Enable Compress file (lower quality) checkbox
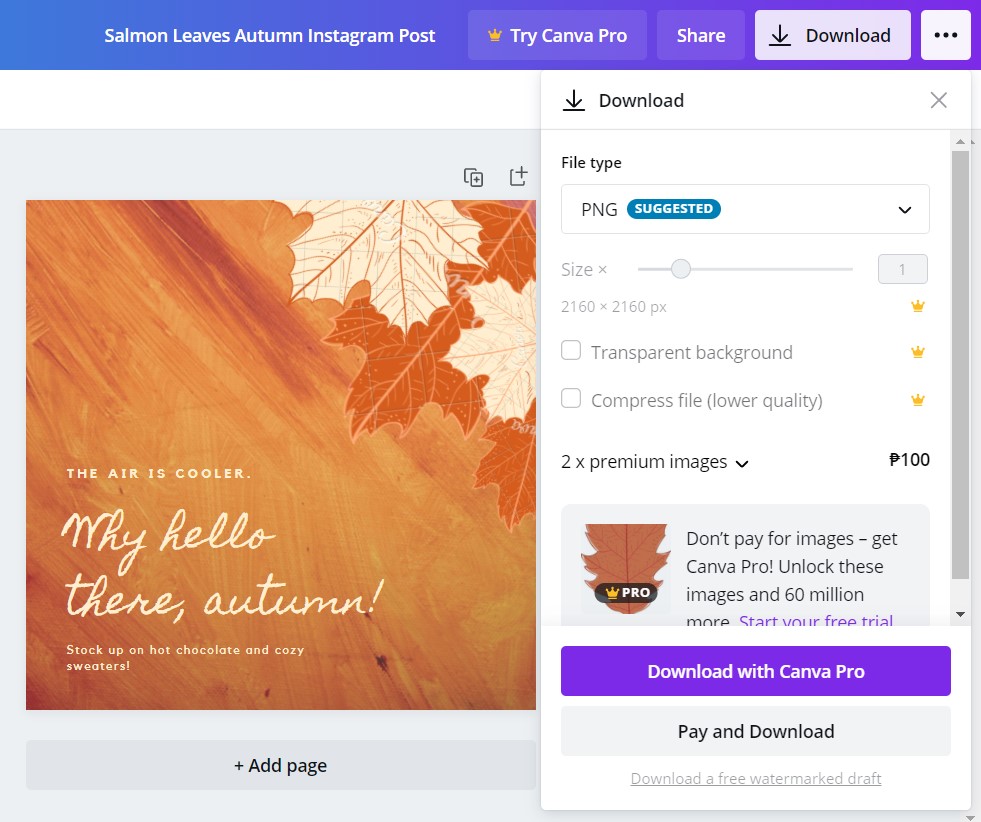Screen dimensions: 981x822 point(571,398)
